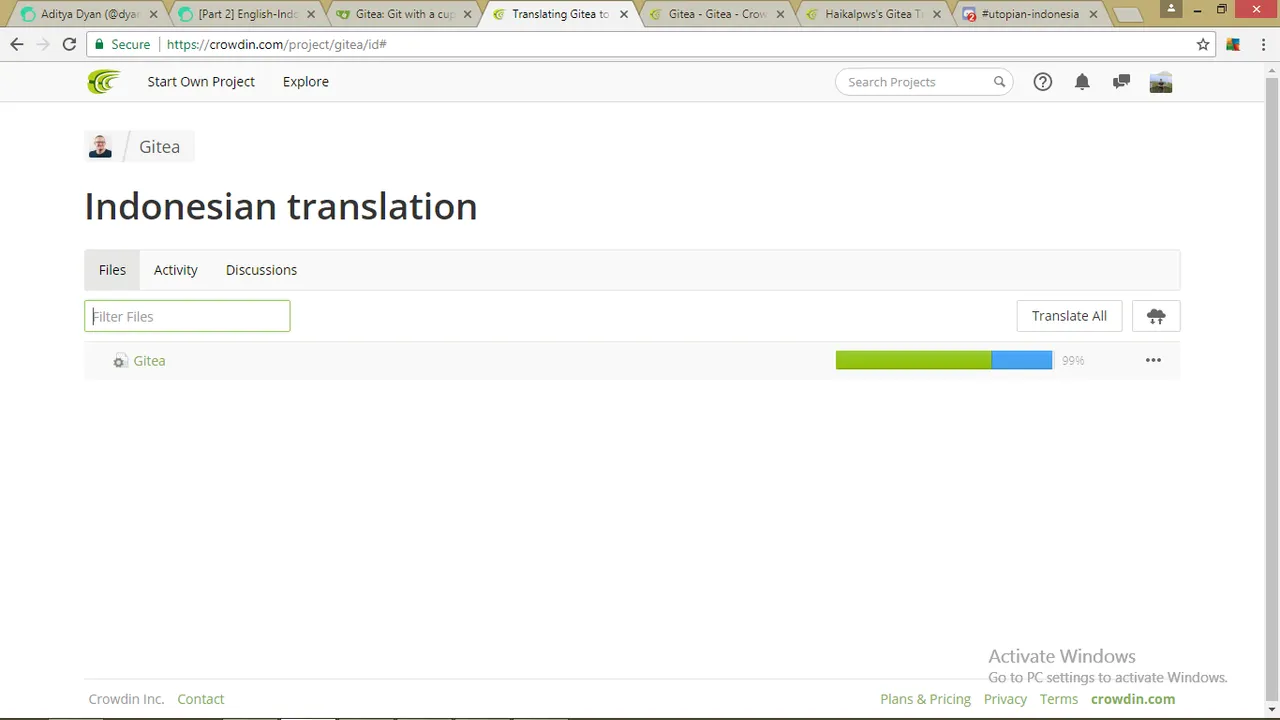Open the messages chat icon
The width and height of the screenshot is (1280, 720).
tap(1121, 82)
